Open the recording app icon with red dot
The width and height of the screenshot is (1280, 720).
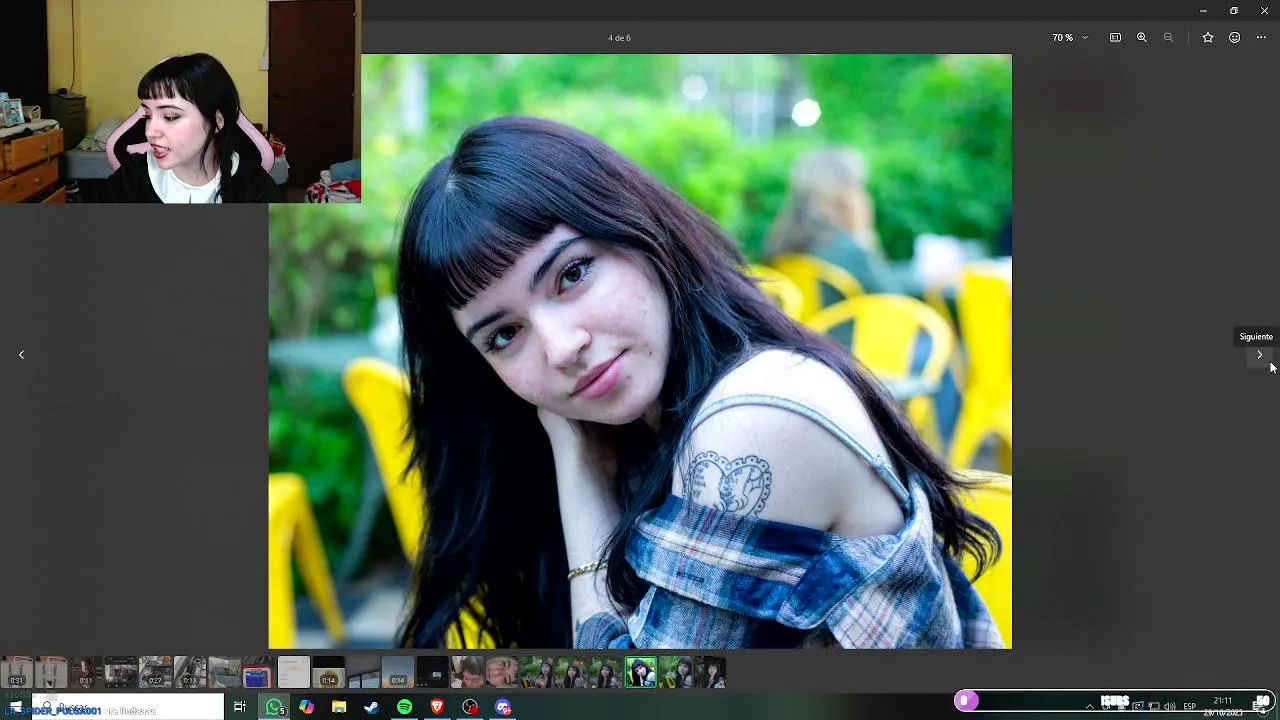click(x=470, y=707)
